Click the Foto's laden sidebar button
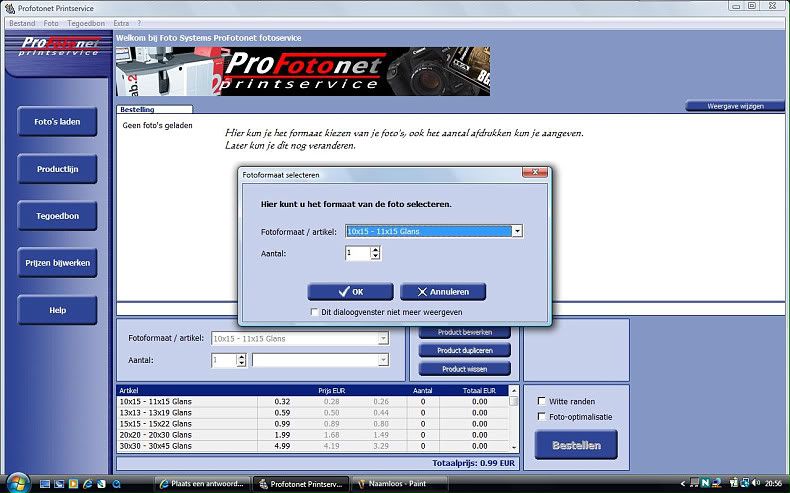The height and width of the screenshot is (493, 790). pos(57,122)
